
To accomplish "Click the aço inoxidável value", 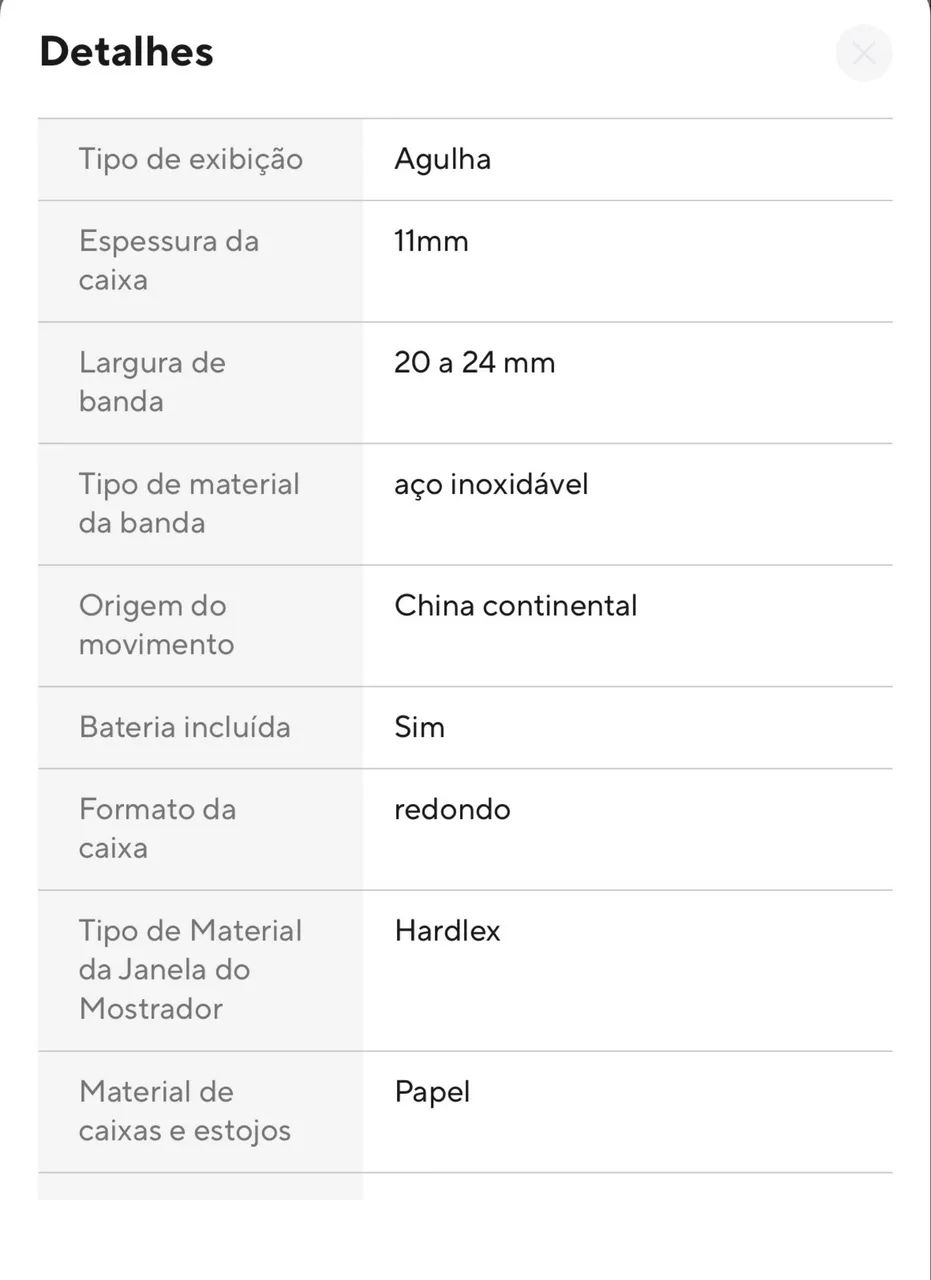I will [x=491, y=485].
